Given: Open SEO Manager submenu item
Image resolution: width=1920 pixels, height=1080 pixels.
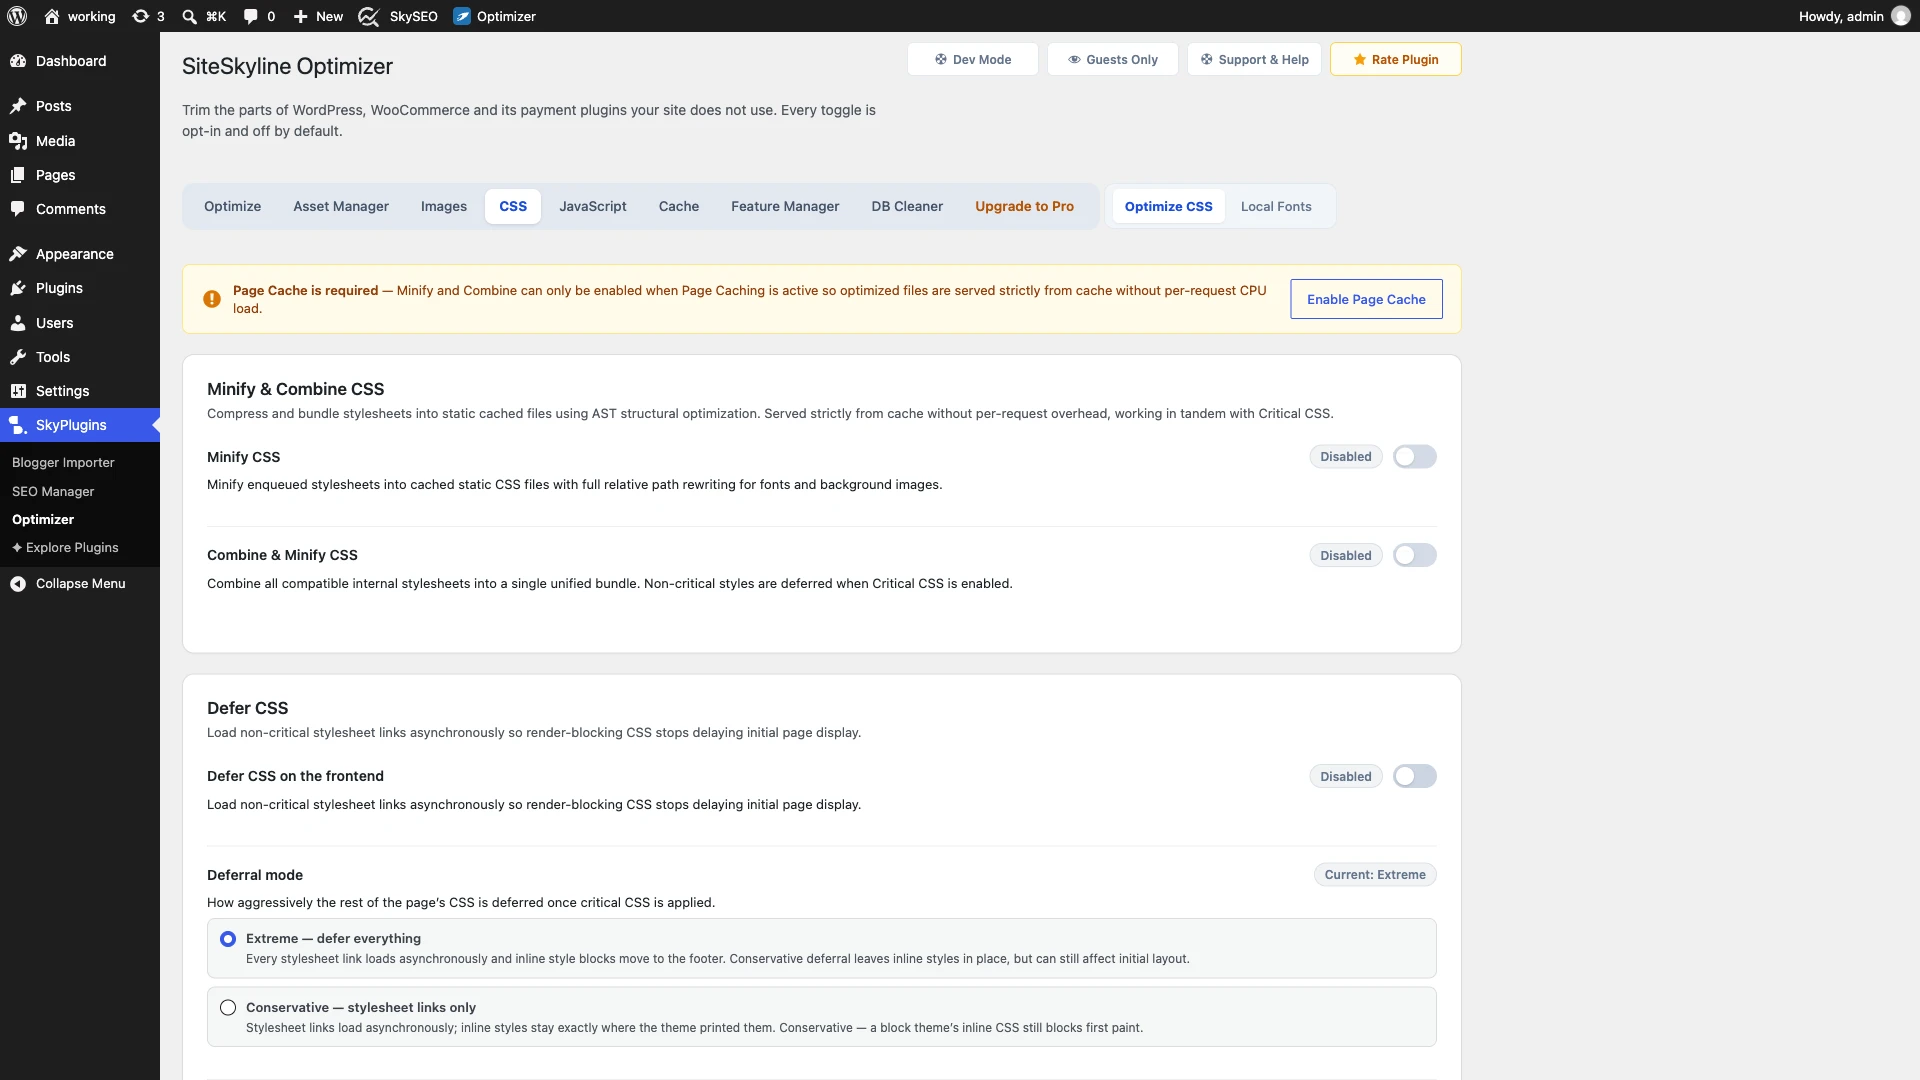Looking at the screenshot, I should [53, 491].
